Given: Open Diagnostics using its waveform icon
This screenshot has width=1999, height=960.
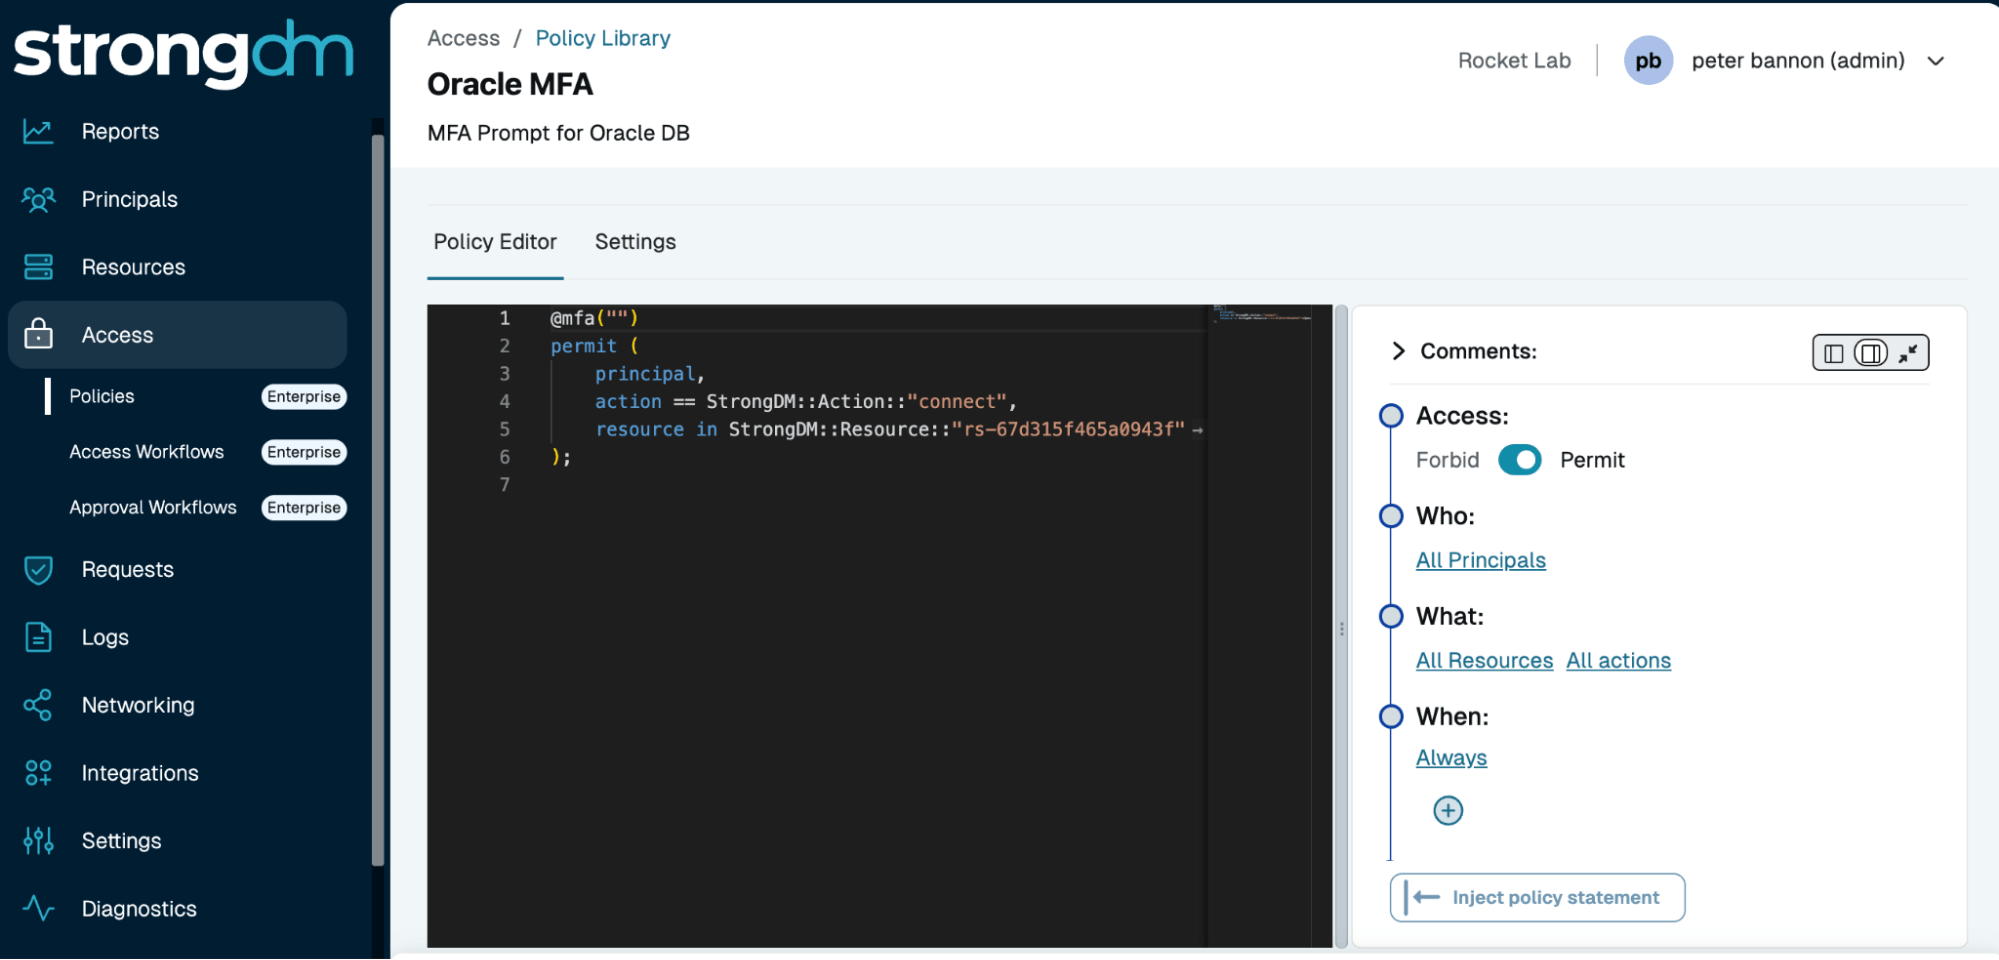Looking at the screenshot, I should (38, 908).
